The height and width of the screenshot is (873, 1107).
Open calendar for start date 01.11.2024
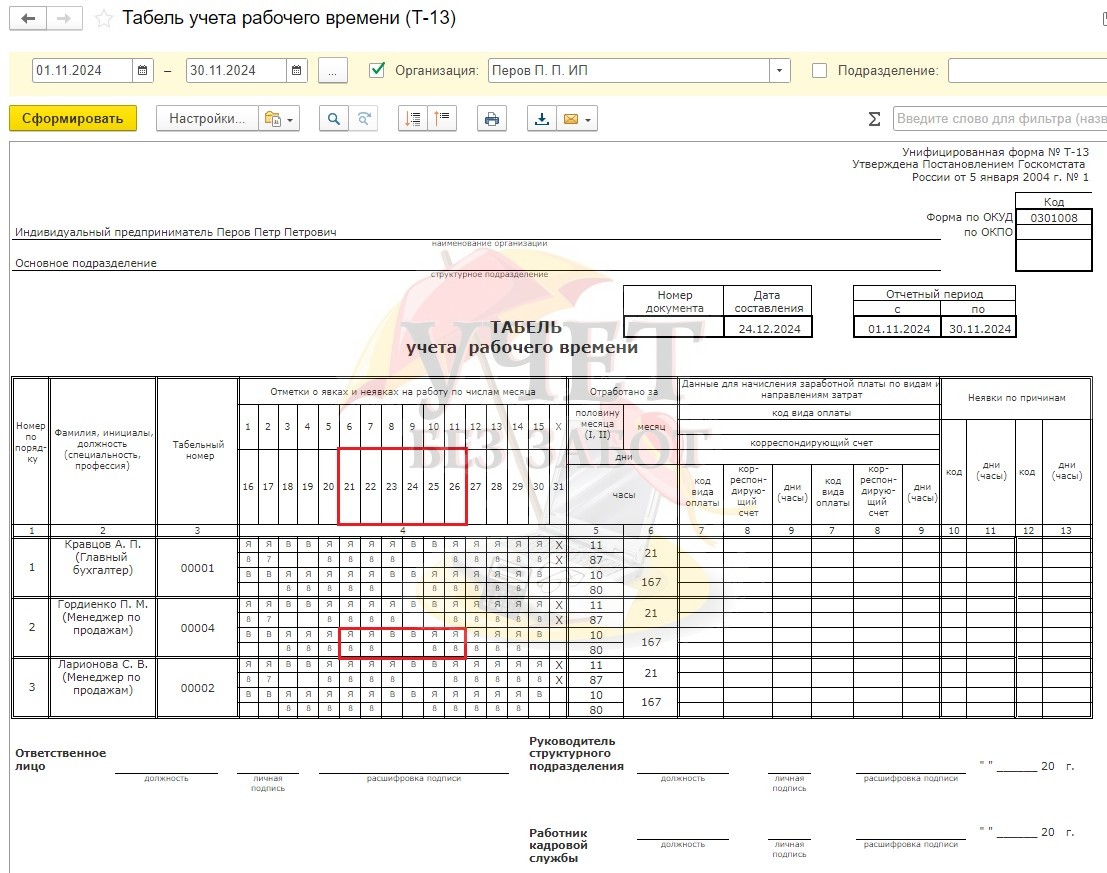pyautogui.click(x=143, y=71)
